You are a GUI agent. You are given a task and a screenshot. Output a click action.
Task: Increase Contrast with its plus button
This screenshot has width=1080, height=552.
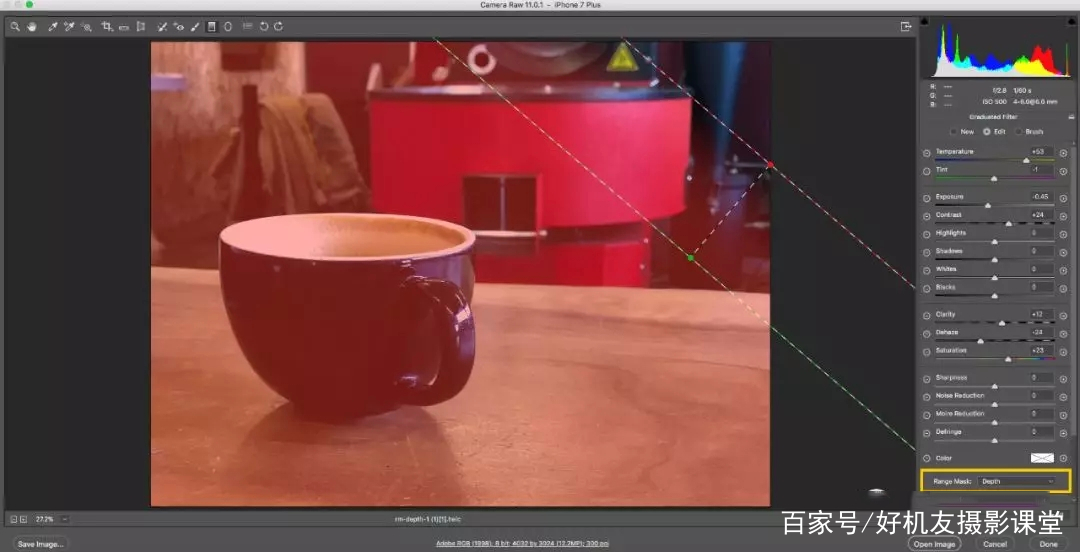(x=1063, y=216)
